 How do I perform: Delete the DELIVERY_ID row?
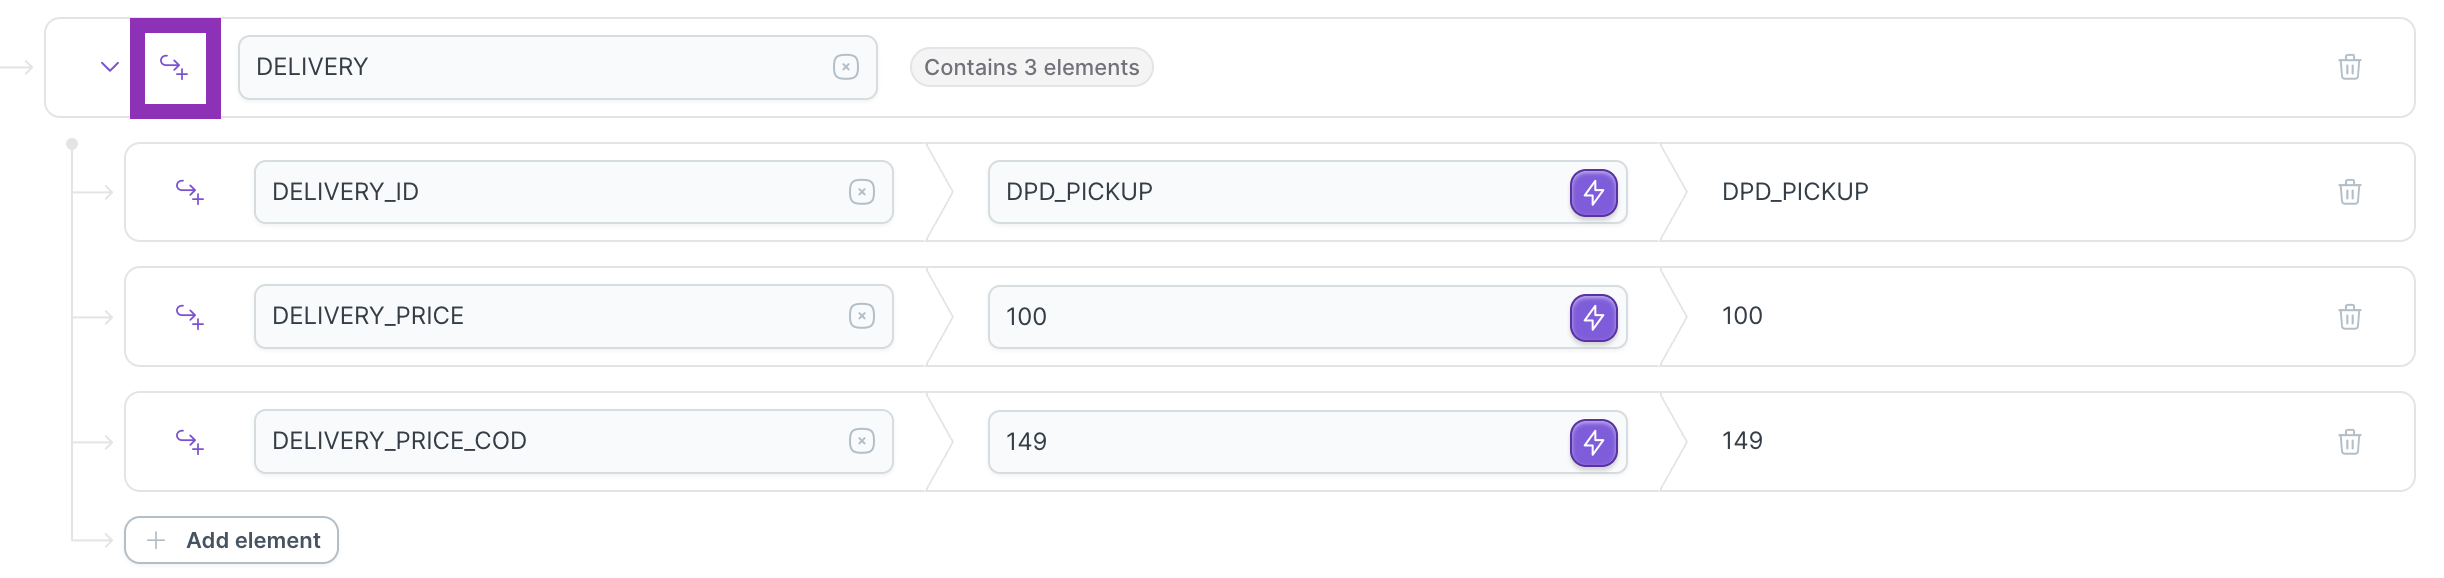pyautogui.click(x=2350, y=192)
